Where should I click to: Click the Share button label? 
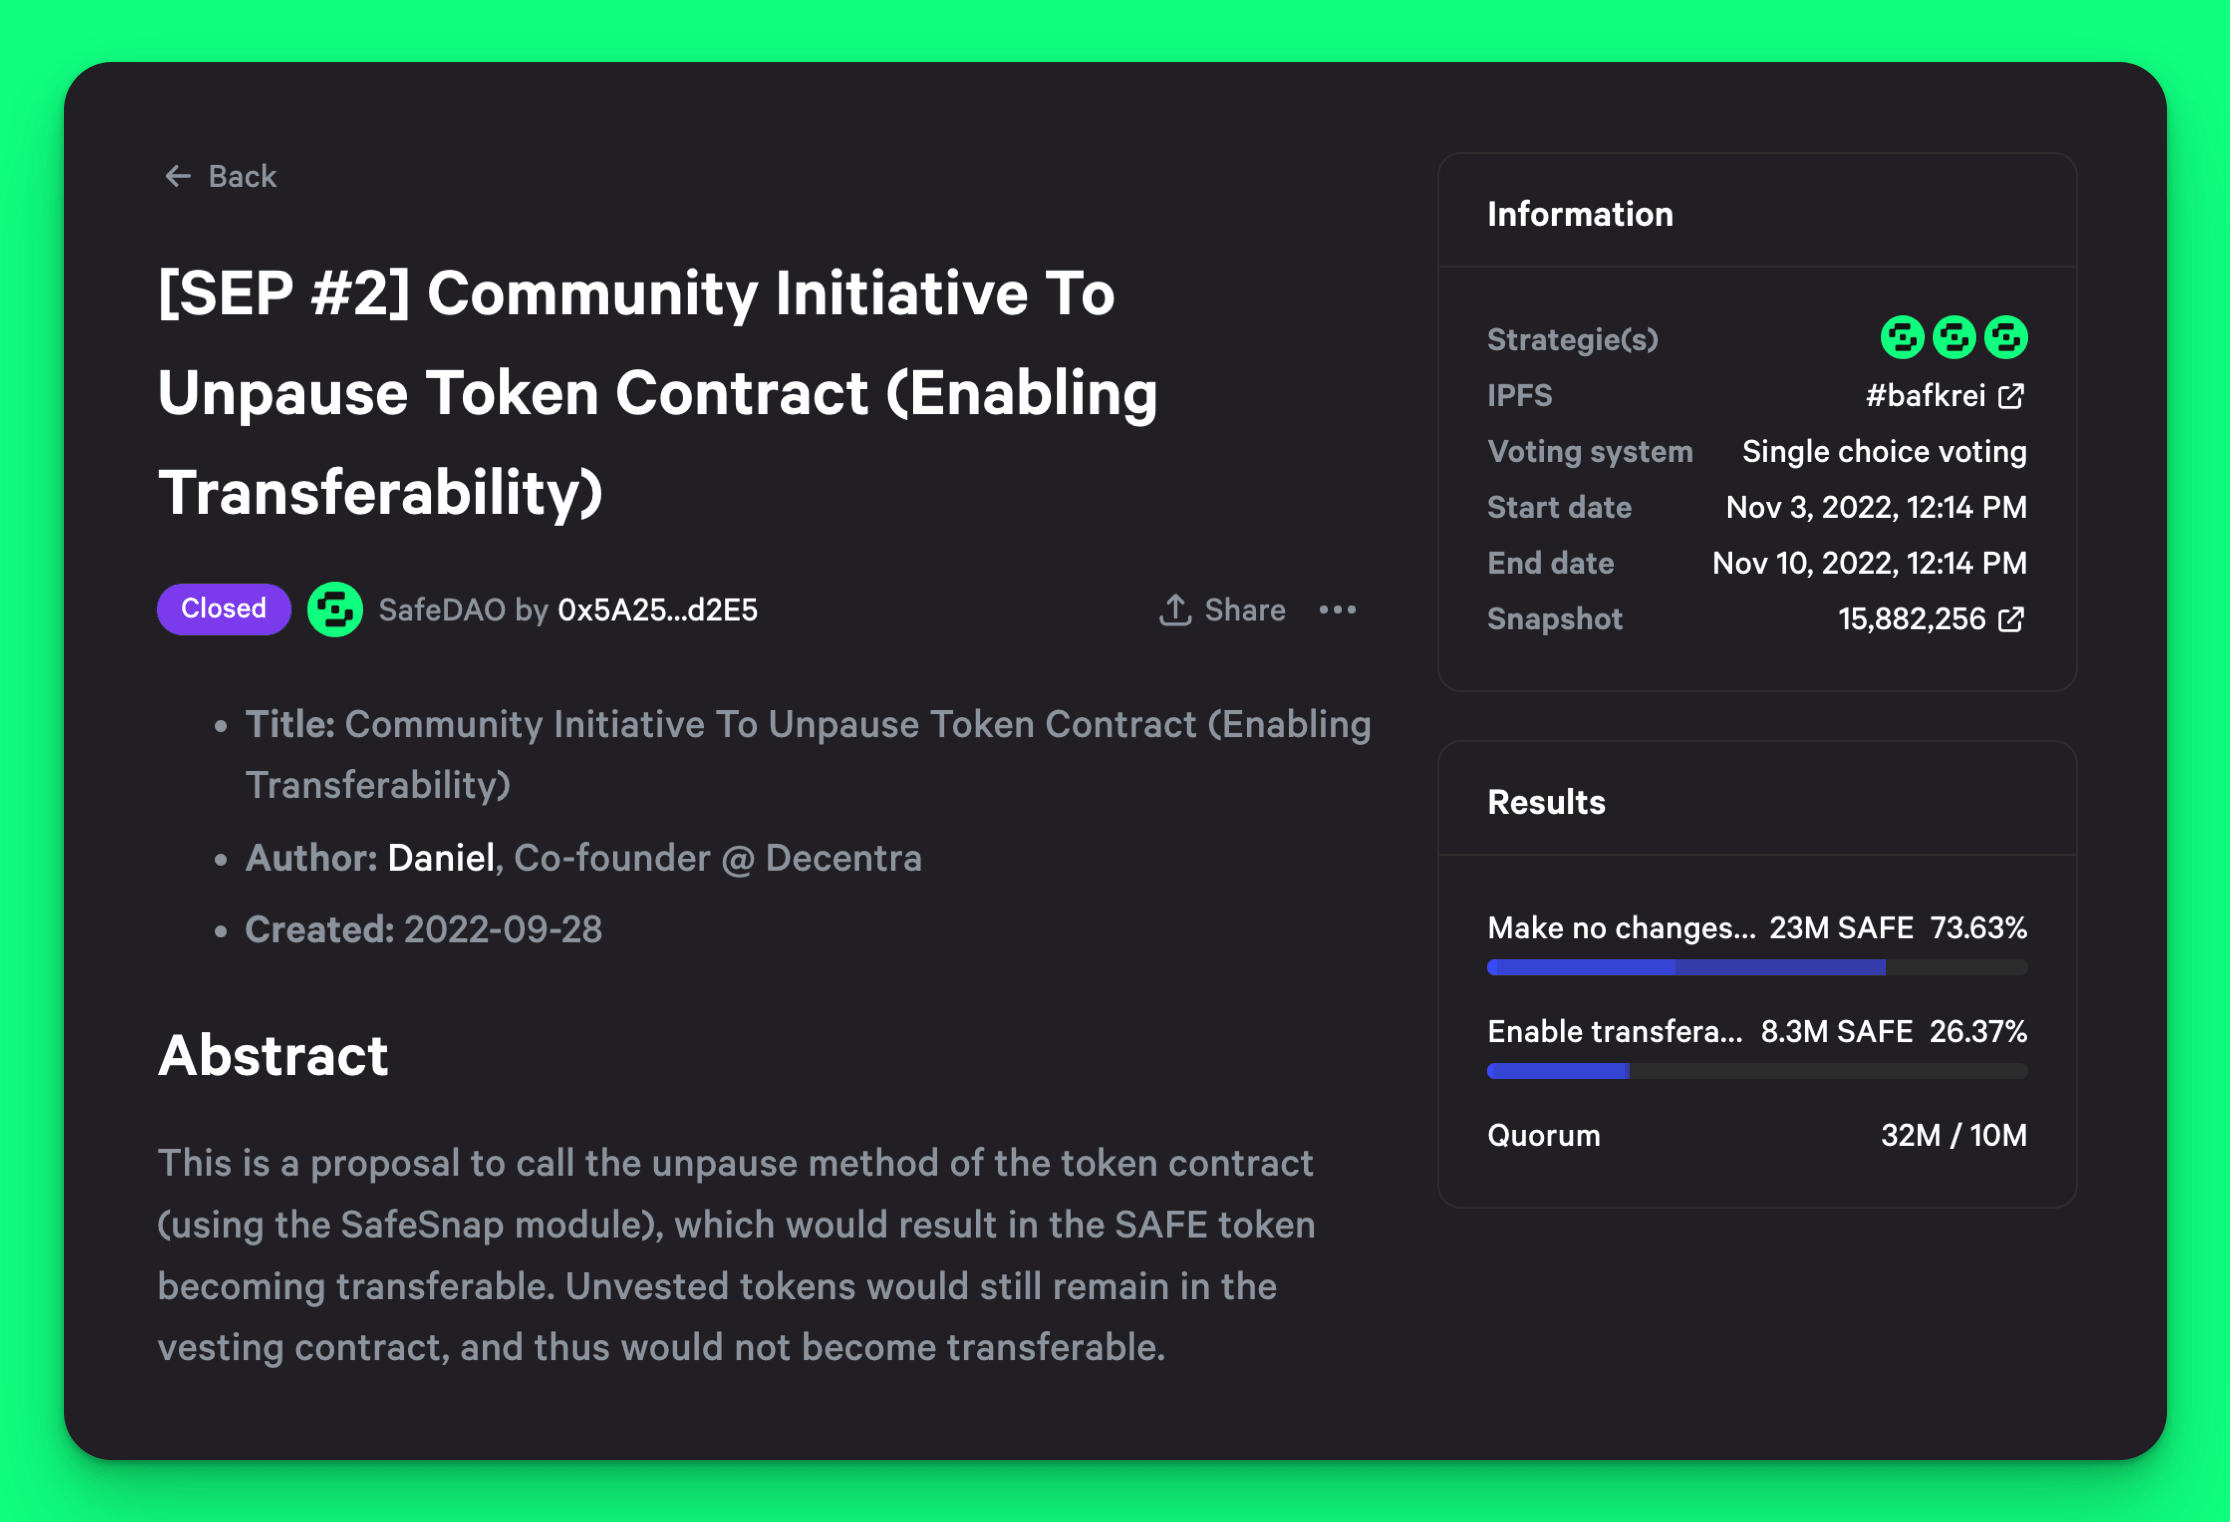(x=1245, y=609)
